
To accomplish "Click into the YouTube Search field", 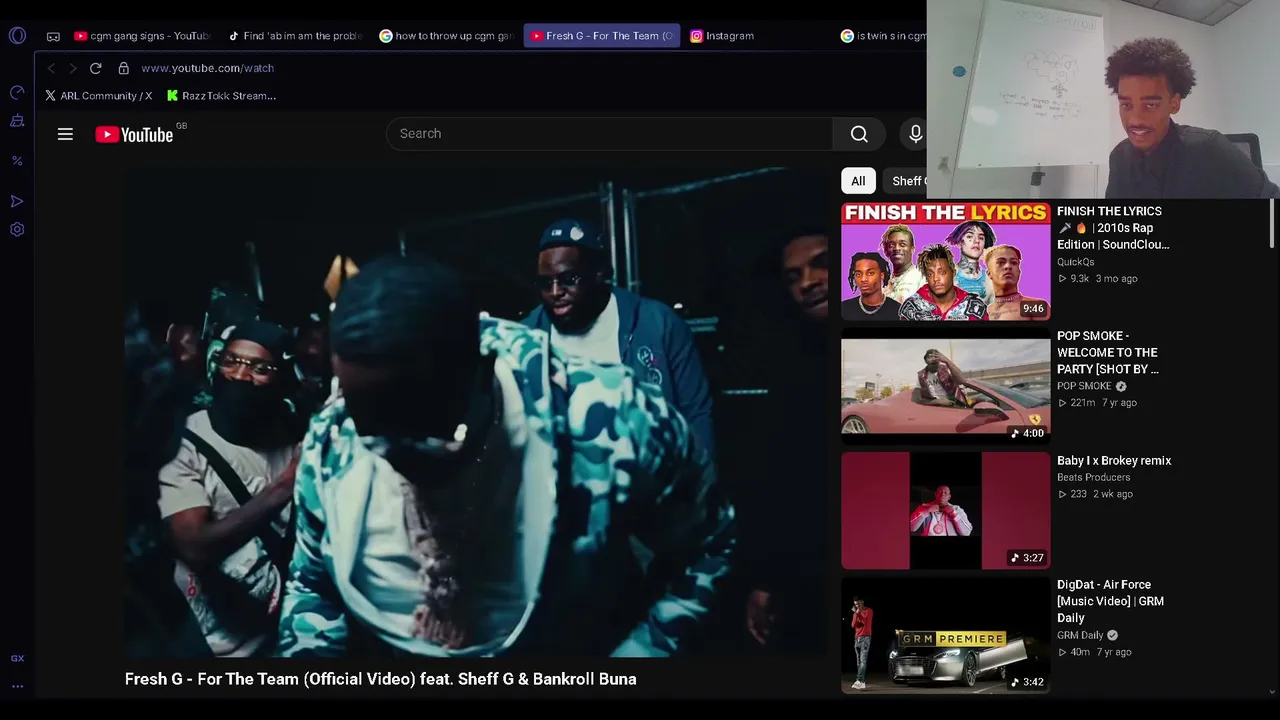I will point(609,134).
